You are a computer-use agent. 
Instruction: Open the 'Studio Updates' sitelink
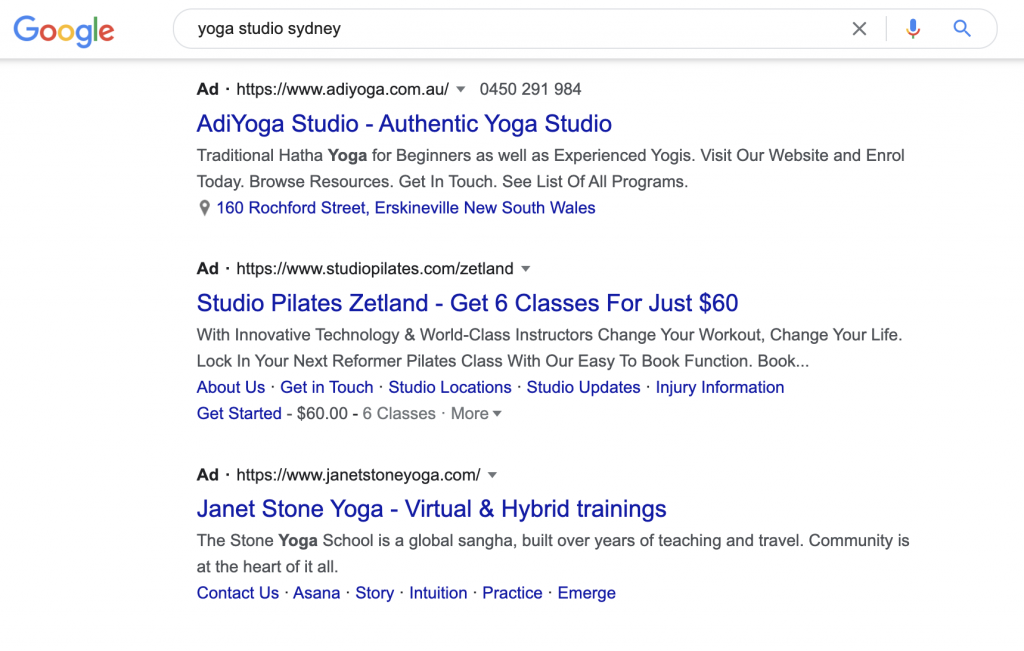(583, 387)
